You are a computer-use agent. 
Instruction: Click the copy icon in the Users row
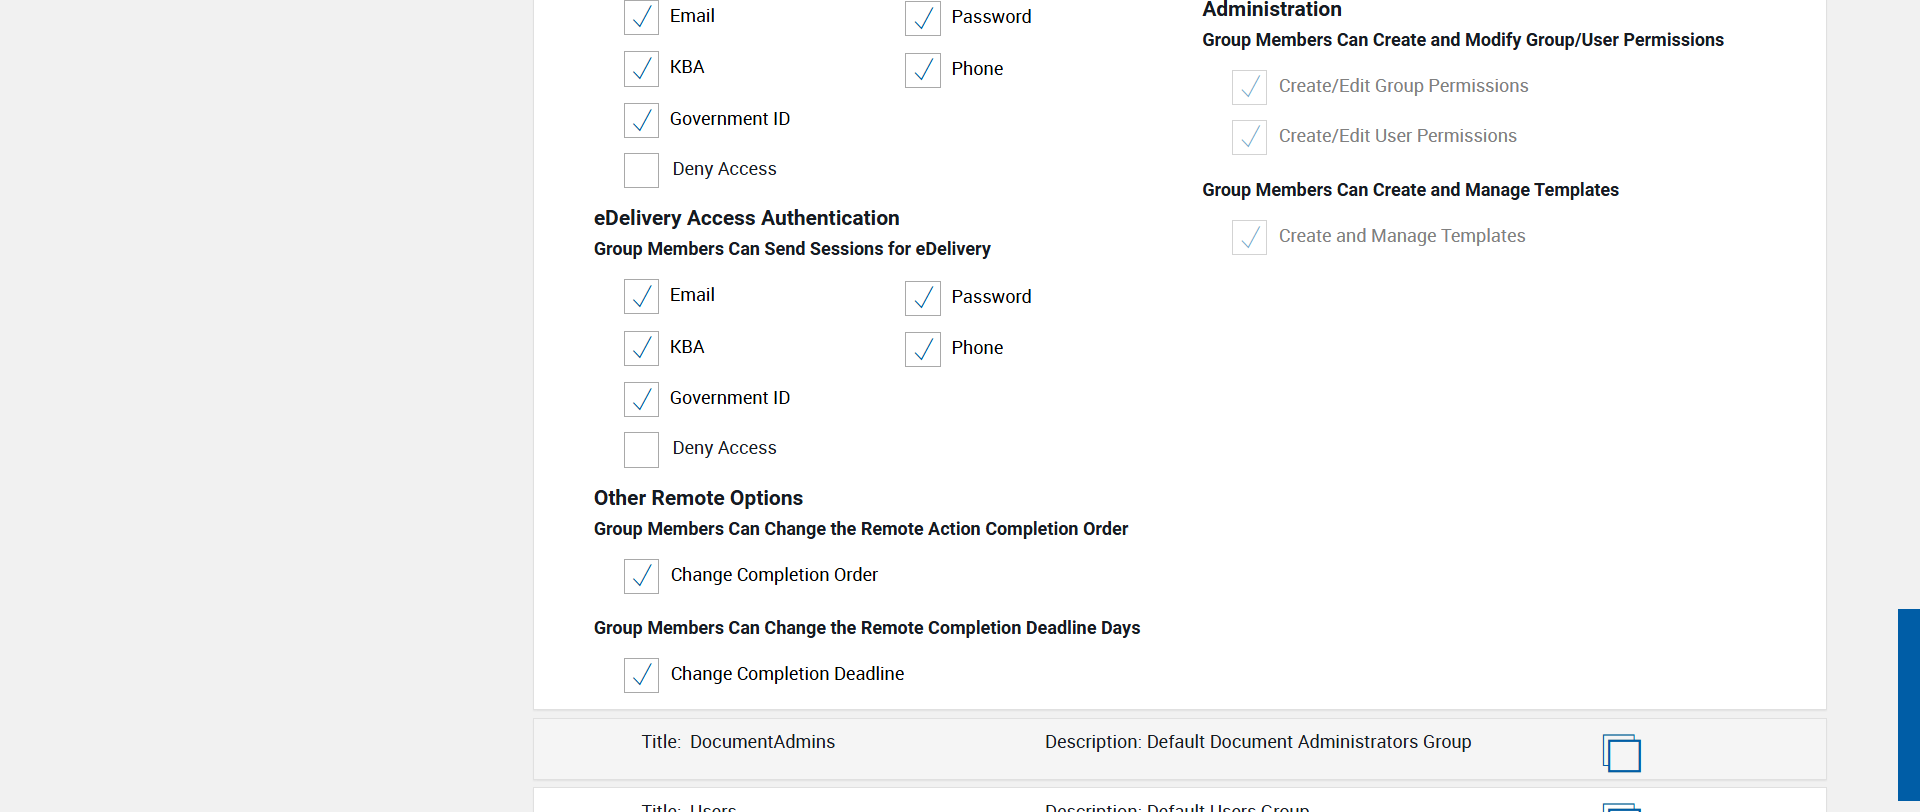pos(1621,806)
